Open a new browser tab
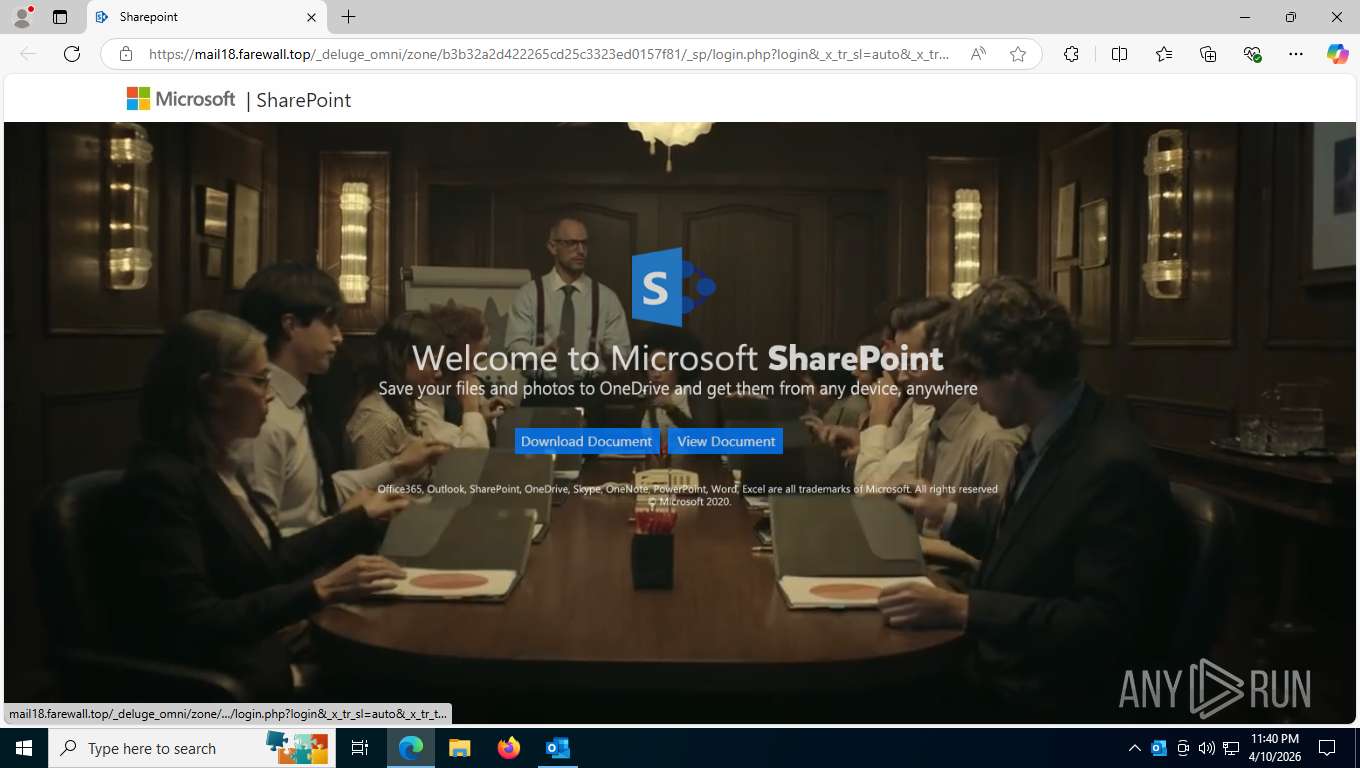Viewport: 1360px width, 768px height. tap(348, 17)
